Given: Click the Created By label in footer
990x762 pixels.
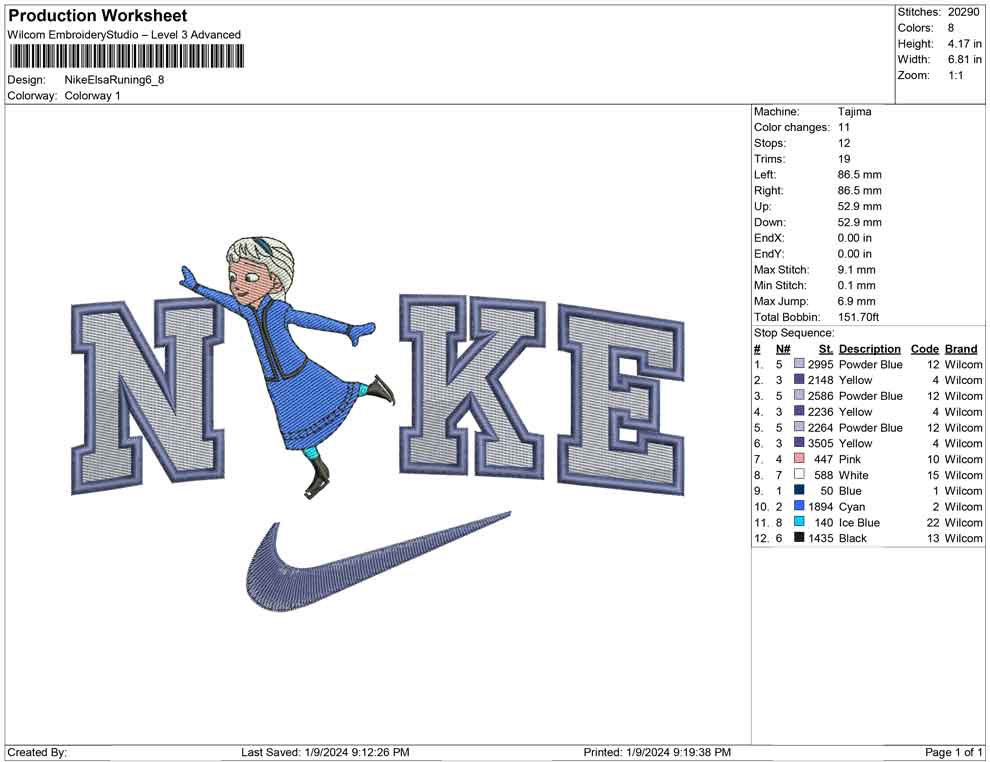Looking at the screenshot, I should tap(37, 752).
